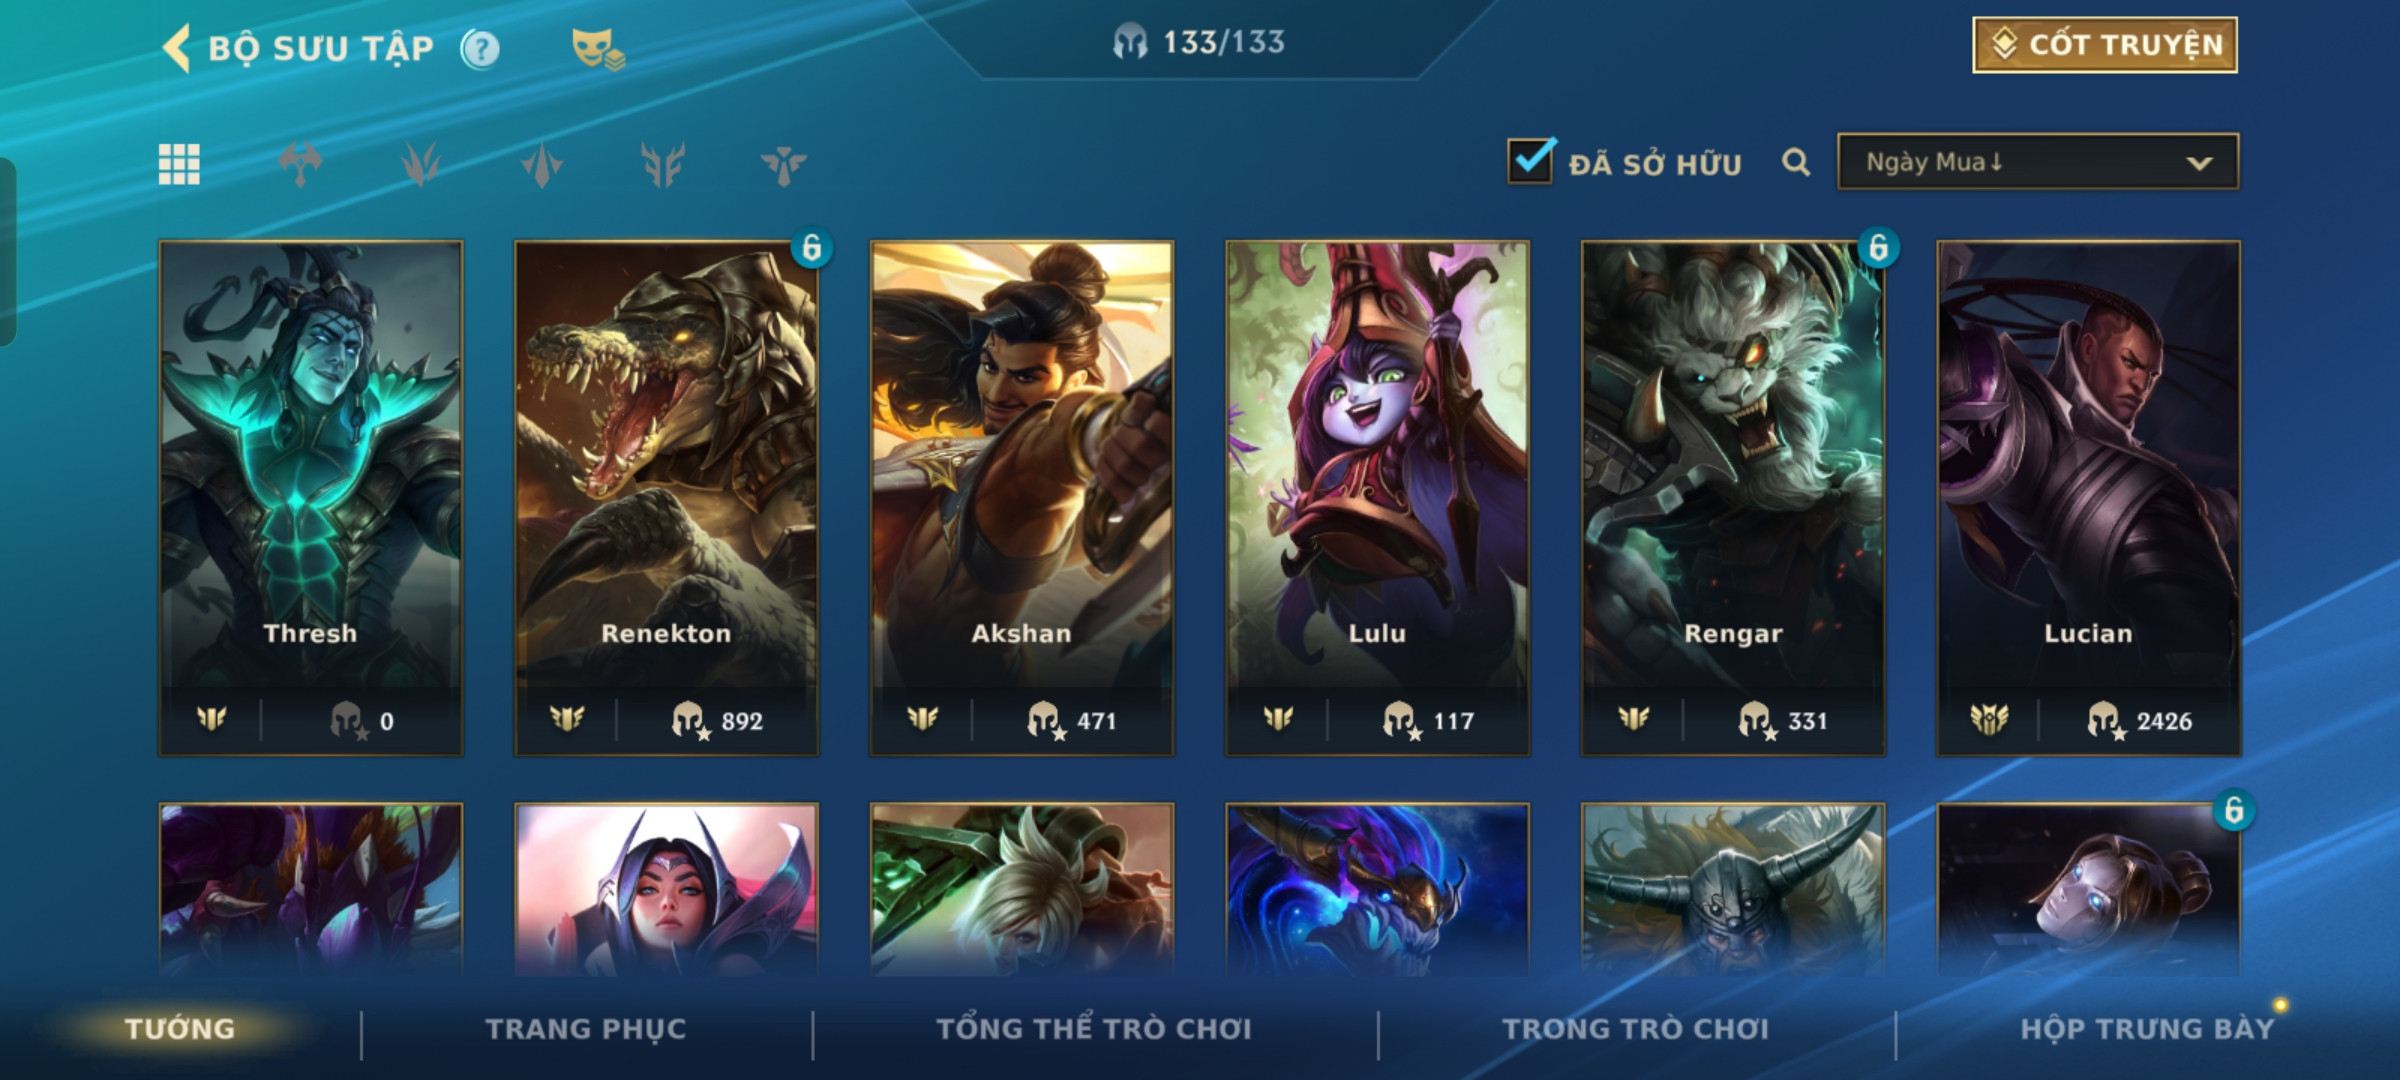Open the Lucian champion card
The height and width of the screenshot is (1080, 2400).
[2088, 498]
